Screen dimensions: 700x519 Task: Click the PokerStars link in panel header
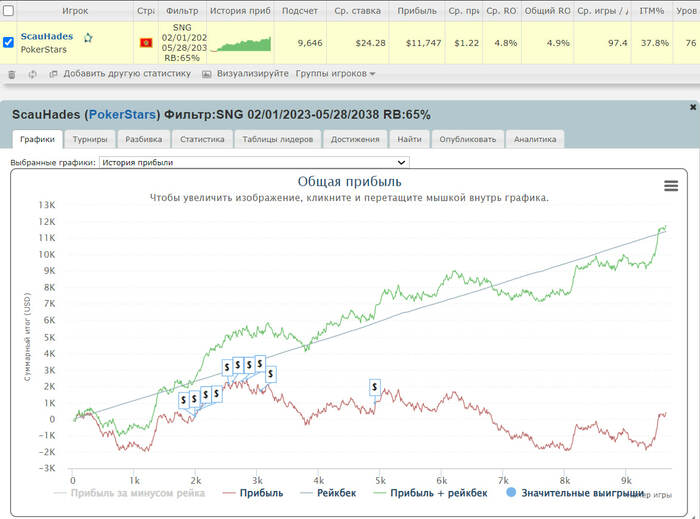point(123,114)
